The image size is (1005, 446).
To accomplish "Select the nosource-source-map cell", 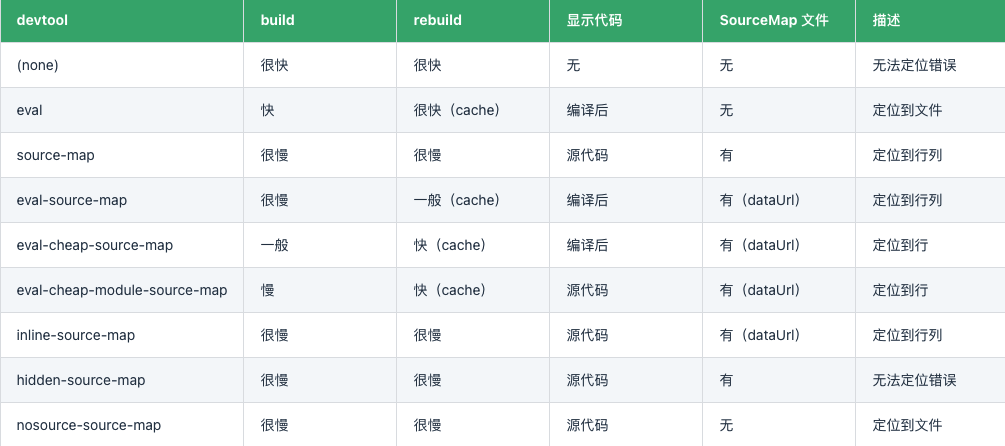I will 88,425.
